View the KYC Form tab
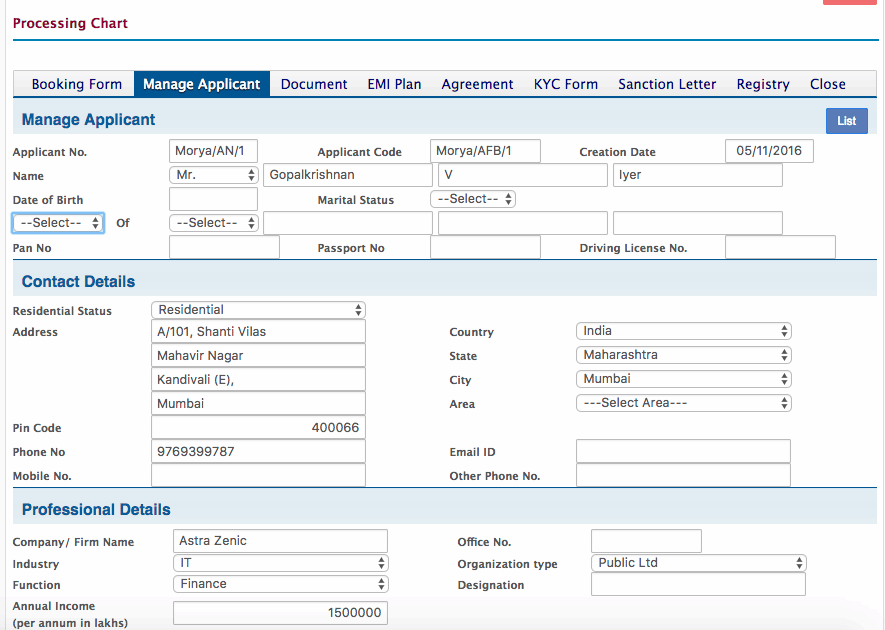Image resolution: width=885 pixels, height=630 pixels. (565, 84)
